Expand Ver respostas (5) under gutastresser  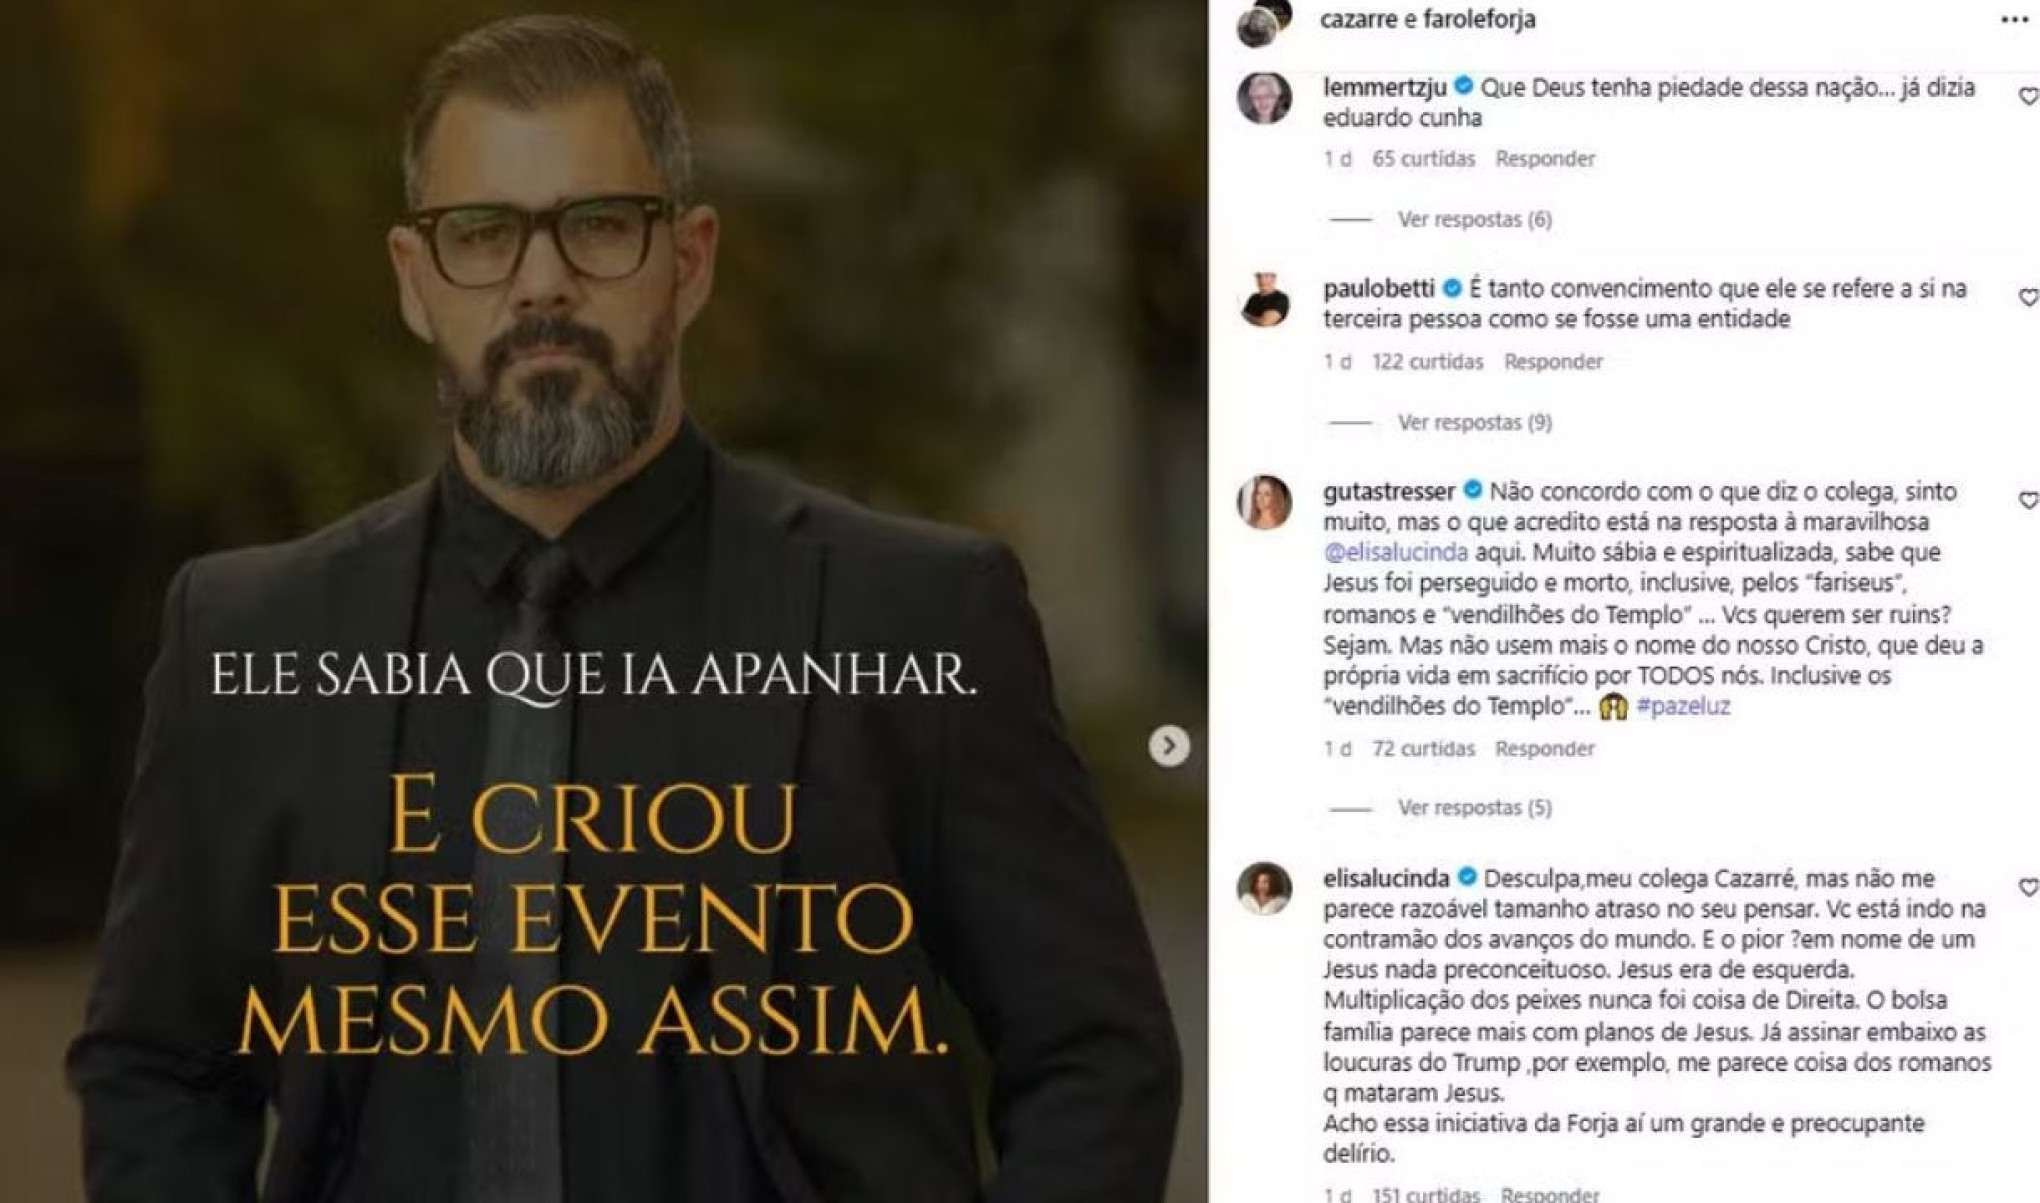point(1474,807)
